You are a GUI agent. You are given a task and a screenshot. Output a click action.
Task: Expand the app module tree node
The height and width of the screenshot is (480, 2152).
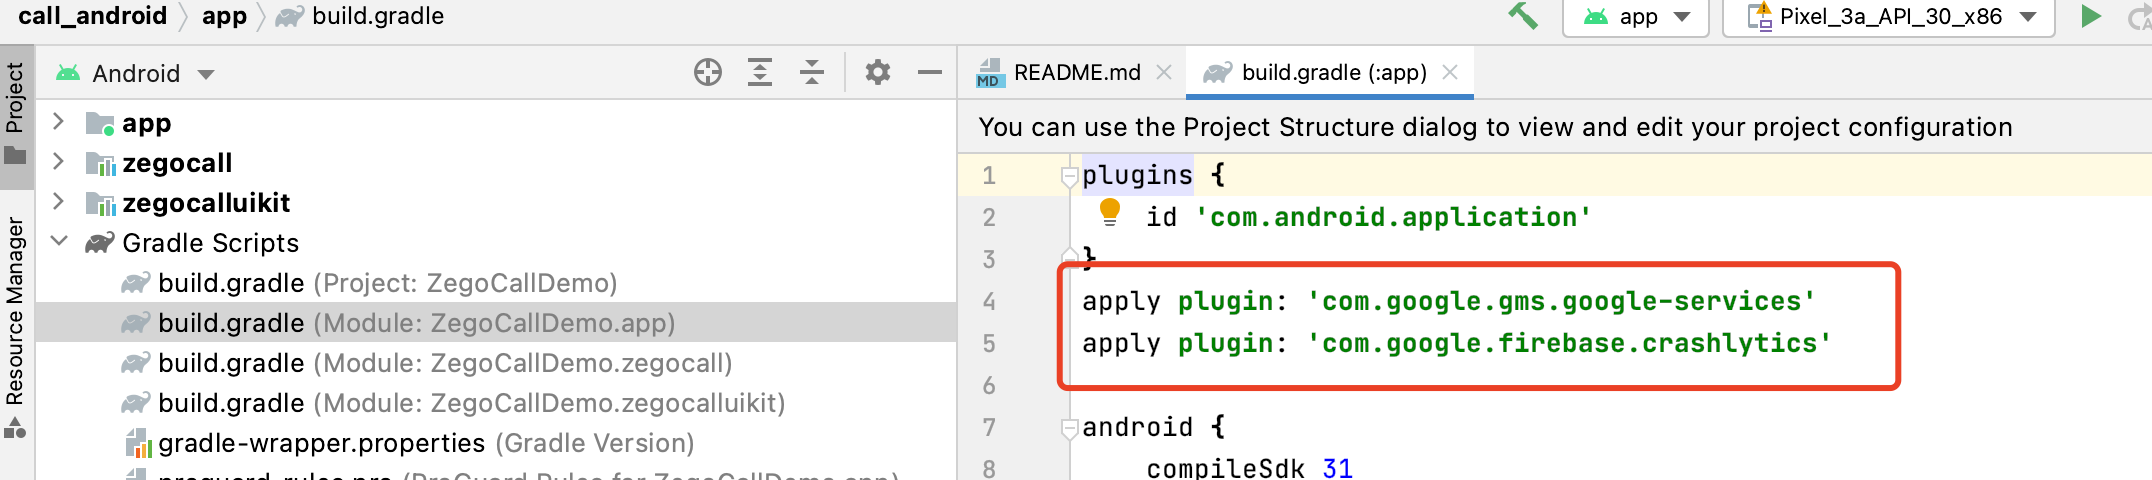coord(58,122)
